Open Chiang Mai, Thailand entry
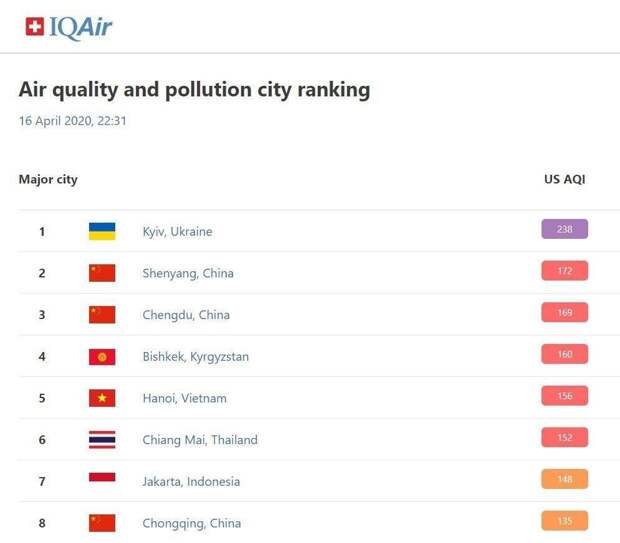This screenshot has width=620, height=543. [x=200, y=440]
